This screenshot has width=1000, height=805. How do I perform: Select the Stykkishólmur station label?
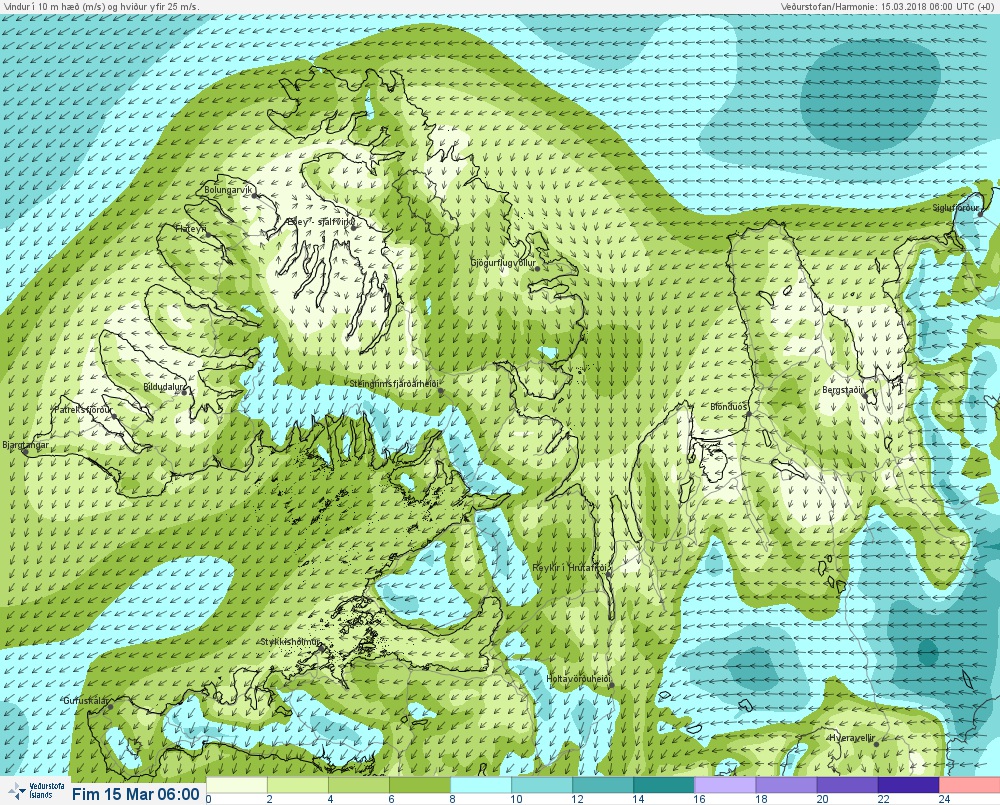[x=290, y=642]
